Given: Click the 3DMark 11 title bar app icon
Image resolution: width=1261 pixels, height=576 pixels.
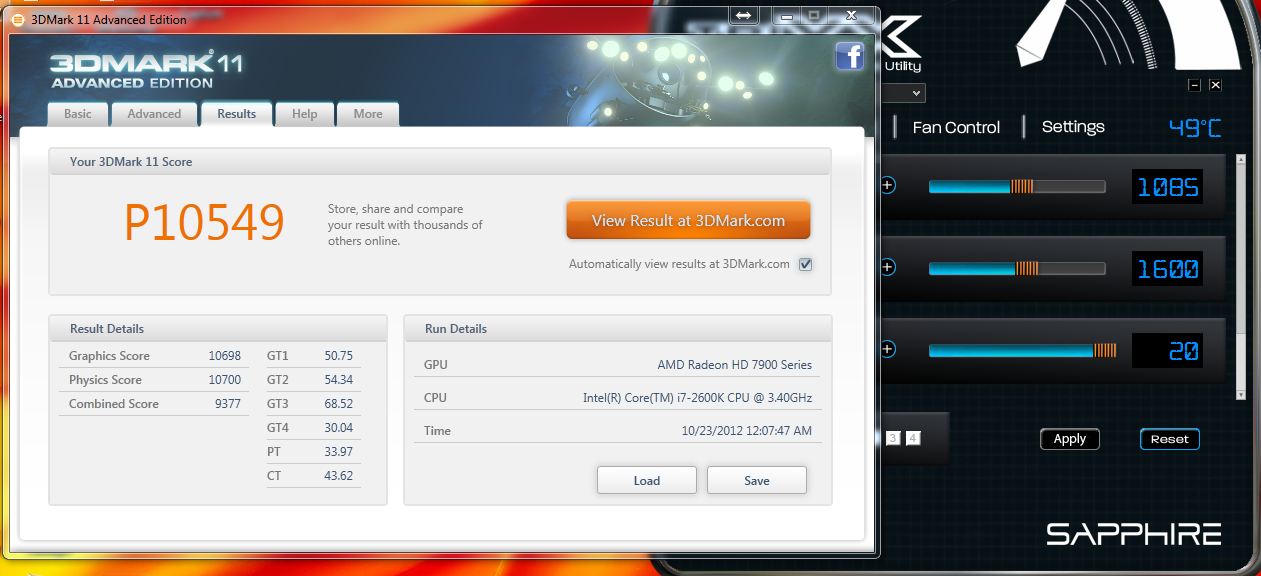Looking at the screenshot, I should tap(18, 19).
